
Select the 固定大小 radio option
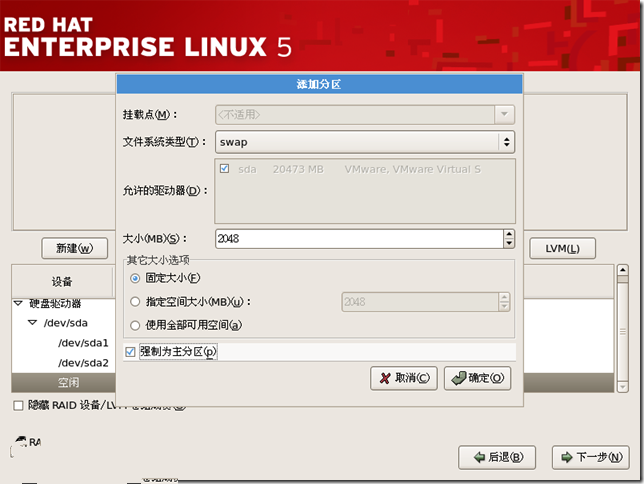136,278
